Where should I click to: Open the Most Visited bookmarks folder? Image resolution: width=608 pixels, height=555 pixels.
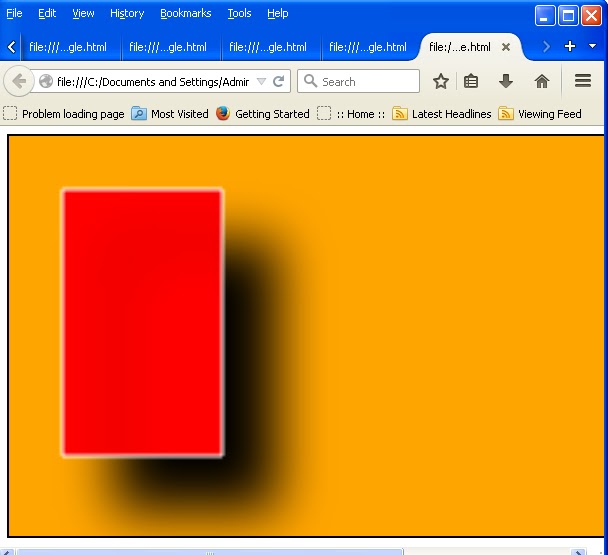click(170, 114)
